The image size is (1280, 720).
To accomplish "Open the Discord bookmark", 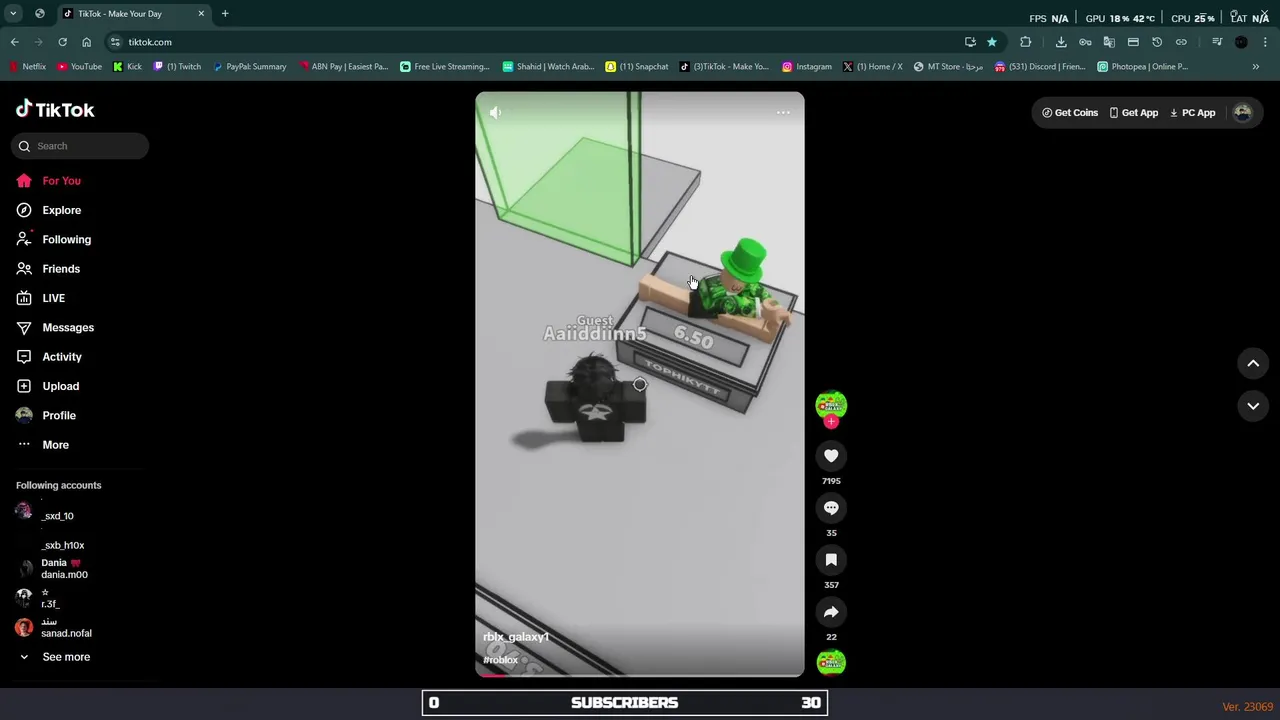I will (x=1040, y=67).
